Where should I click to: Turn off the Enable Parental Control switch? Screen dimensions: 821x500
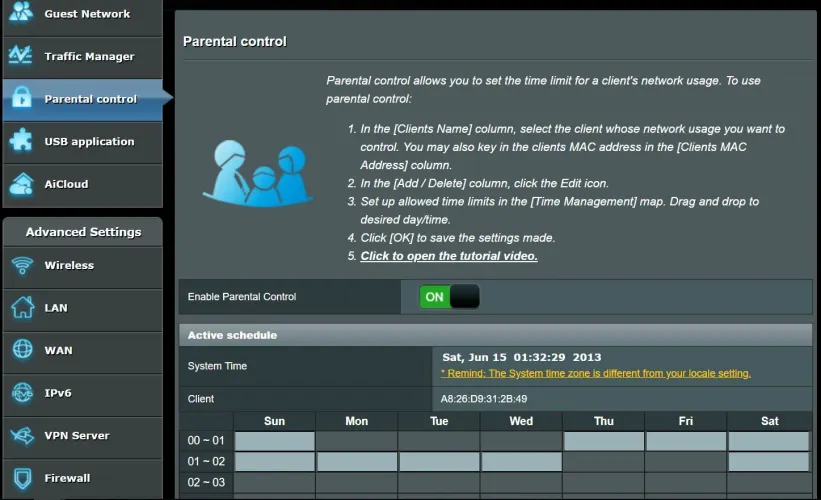pos(449,297)
